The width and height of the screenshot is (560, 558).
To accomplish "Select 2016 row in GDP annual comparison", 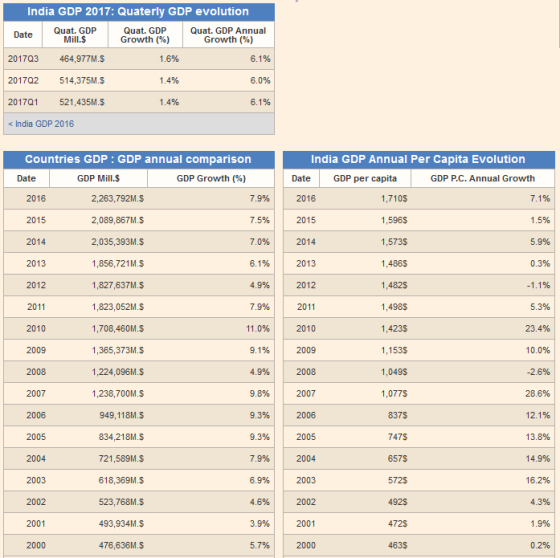I will [139, 199].
